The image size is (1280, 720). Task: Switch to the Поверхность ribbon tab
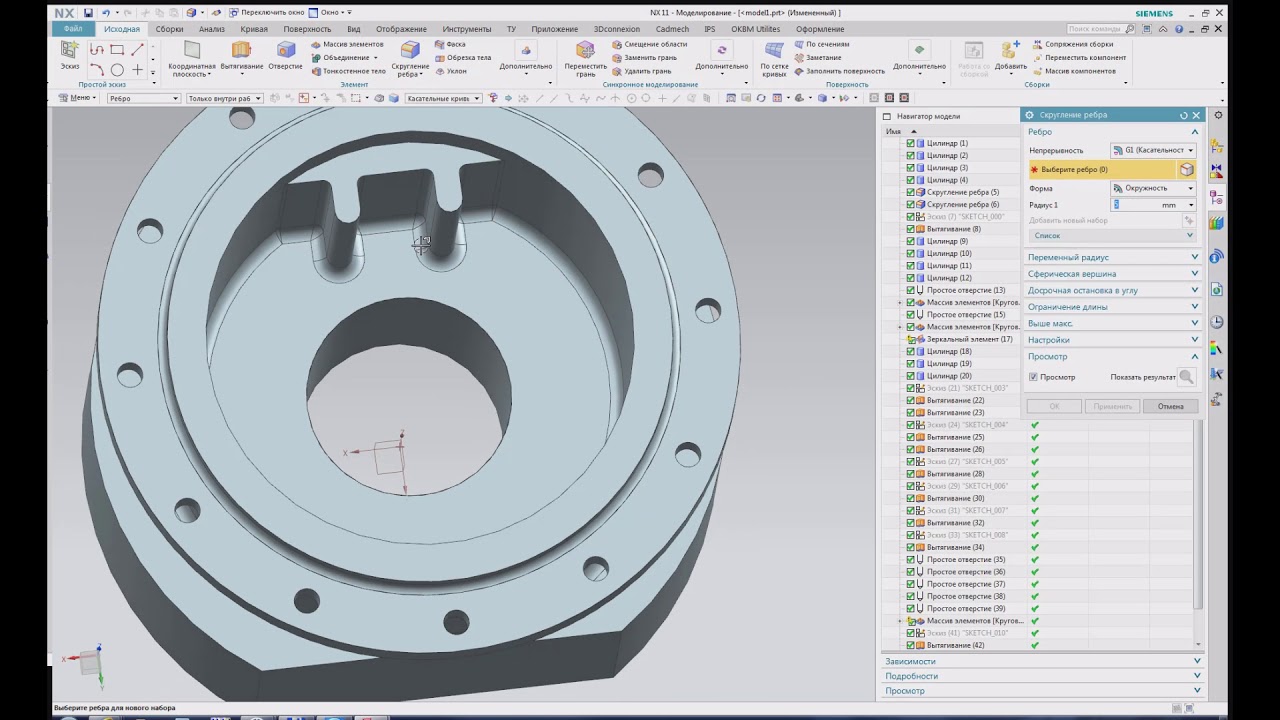tap(307, 29)
